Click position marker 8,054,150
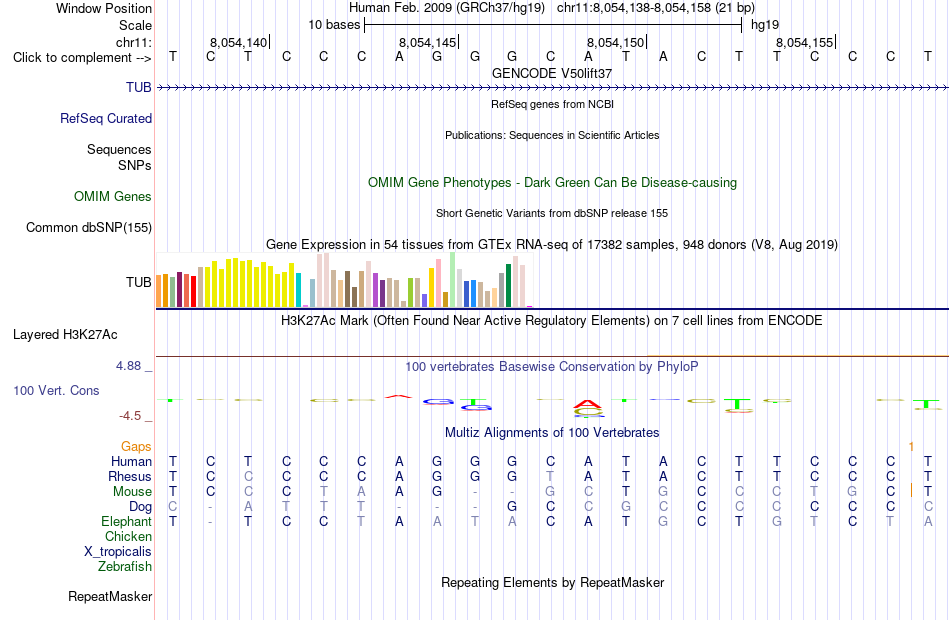 (x=616, y=42)
